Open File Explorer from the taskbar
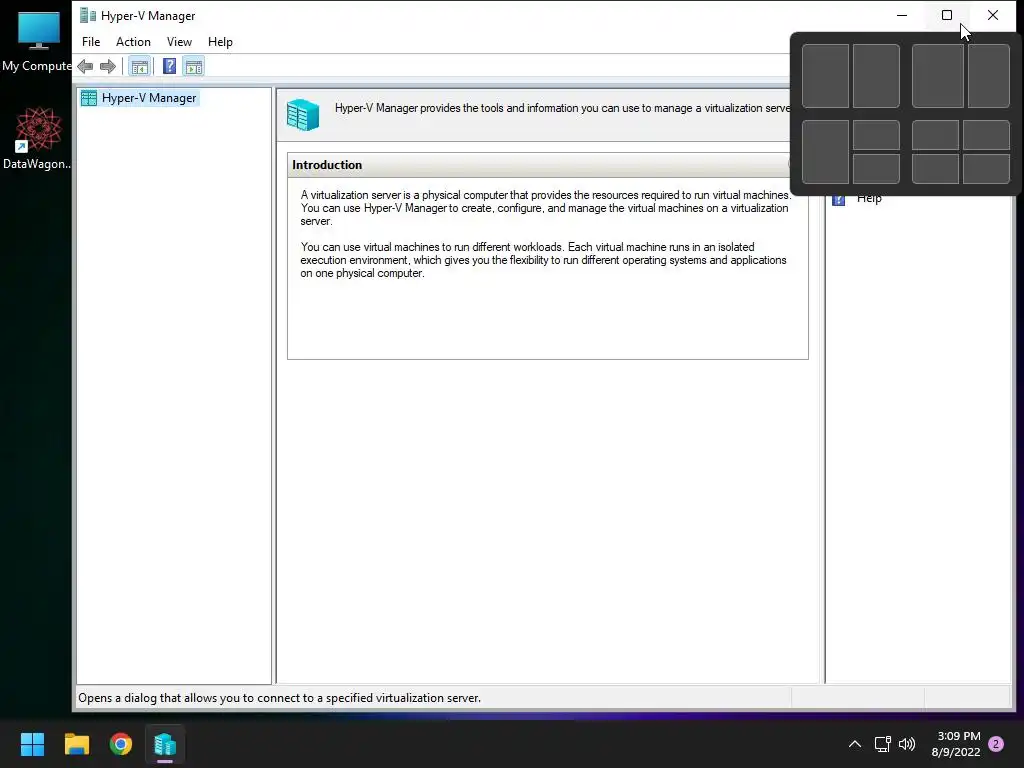This screenshot has height=768, width=1024. (76, 744)
